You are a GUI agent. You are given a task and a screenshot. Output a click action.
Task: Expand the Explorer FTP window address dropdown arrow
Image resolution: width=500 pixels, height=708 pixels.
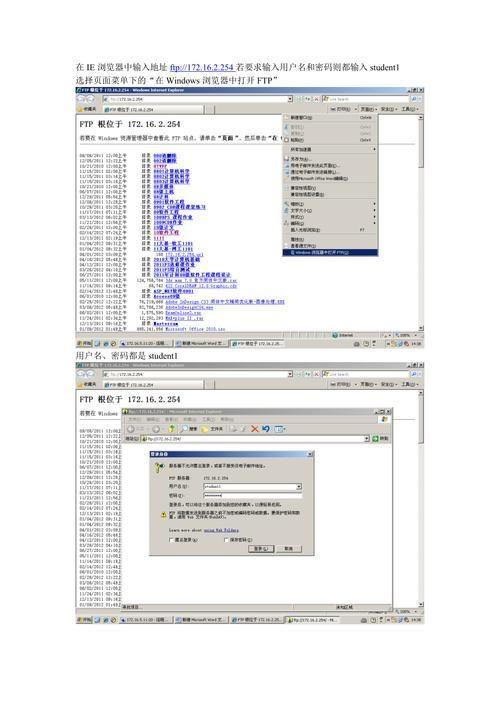pos(367,439)
